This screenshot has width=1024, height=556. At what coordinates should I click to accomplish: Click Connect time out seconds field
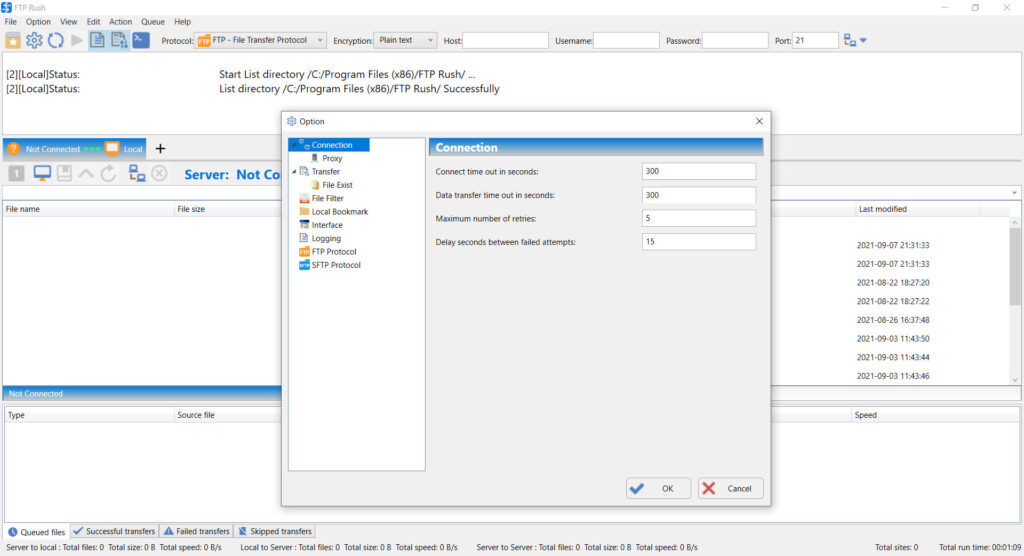(699, 171)
